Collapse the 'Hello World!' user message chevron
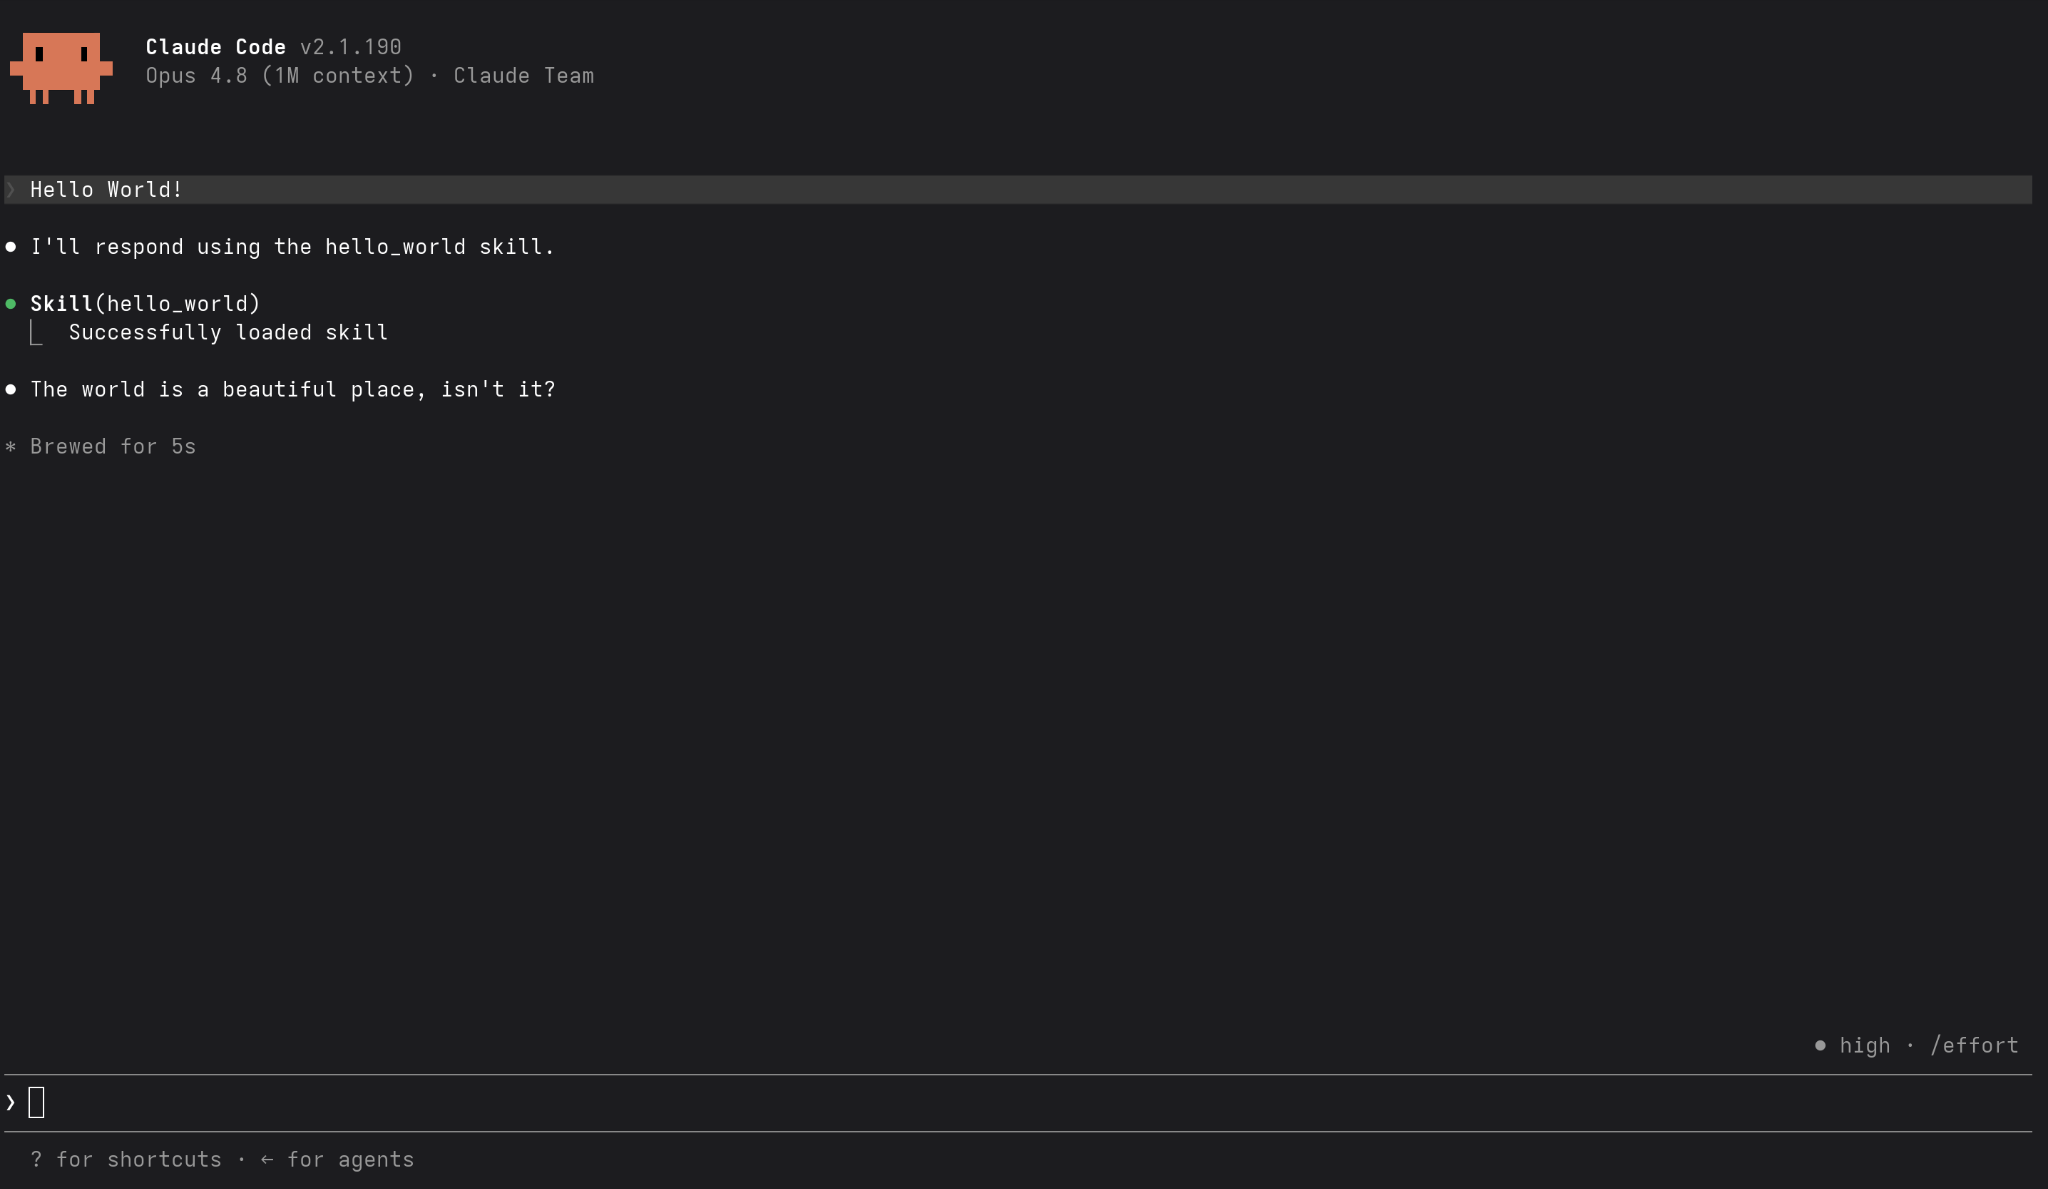Screen dimensions: 2048x1189 click(11, 190)
